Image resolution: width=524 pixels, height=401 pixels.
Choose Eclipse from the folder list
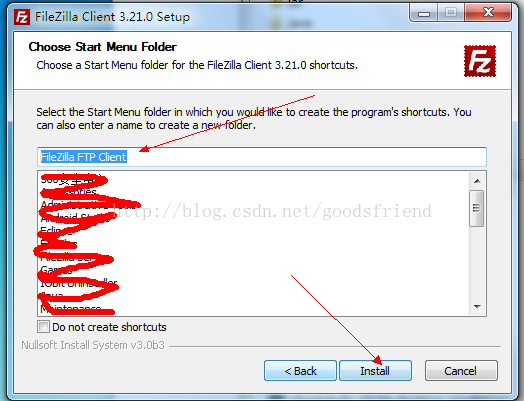tap(56, 231)
